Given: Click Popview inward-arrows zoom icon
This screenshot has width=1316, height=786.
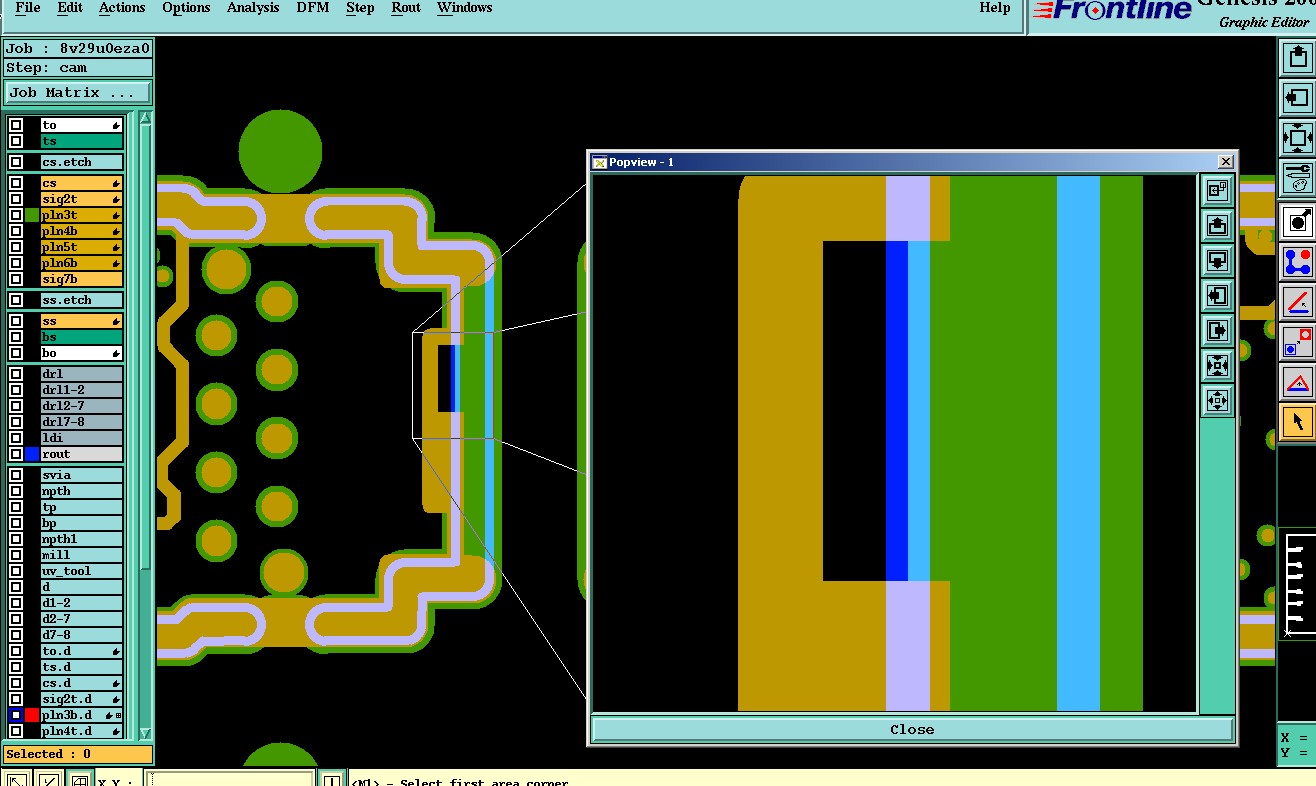Looking at the screenshot, I should click(x=1217, y=366).
